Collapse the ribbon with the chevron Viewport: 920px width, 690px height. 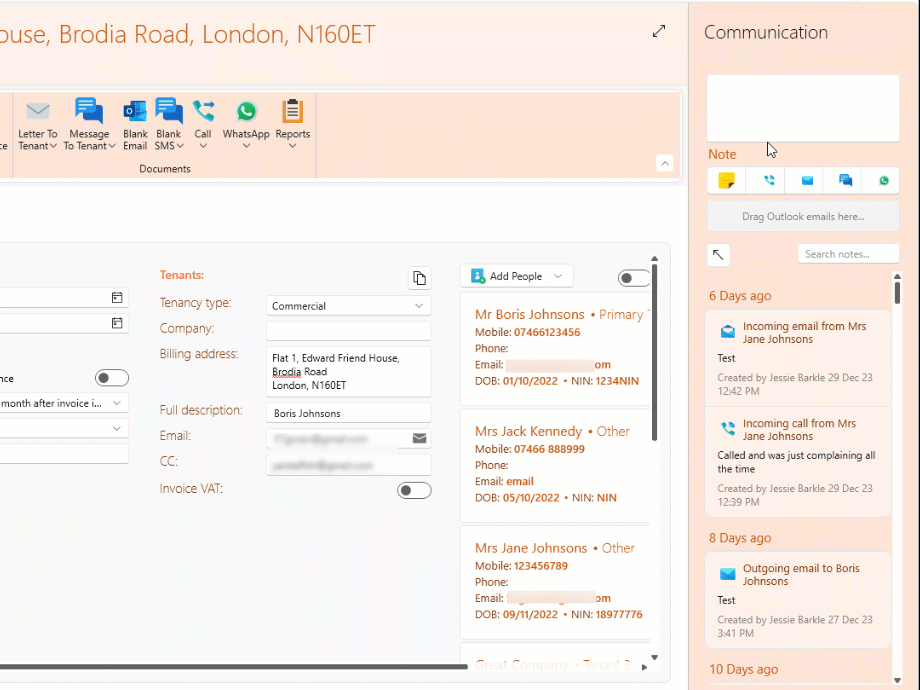[664, 163]
